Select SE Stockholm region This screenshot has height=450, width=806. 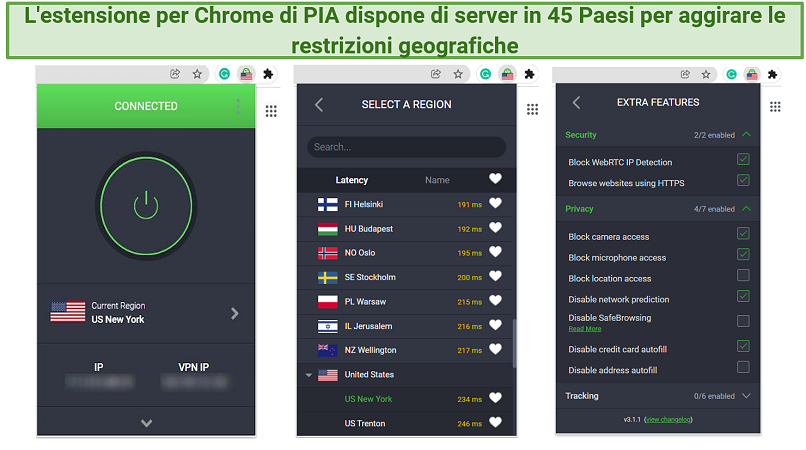pos(406,277)
